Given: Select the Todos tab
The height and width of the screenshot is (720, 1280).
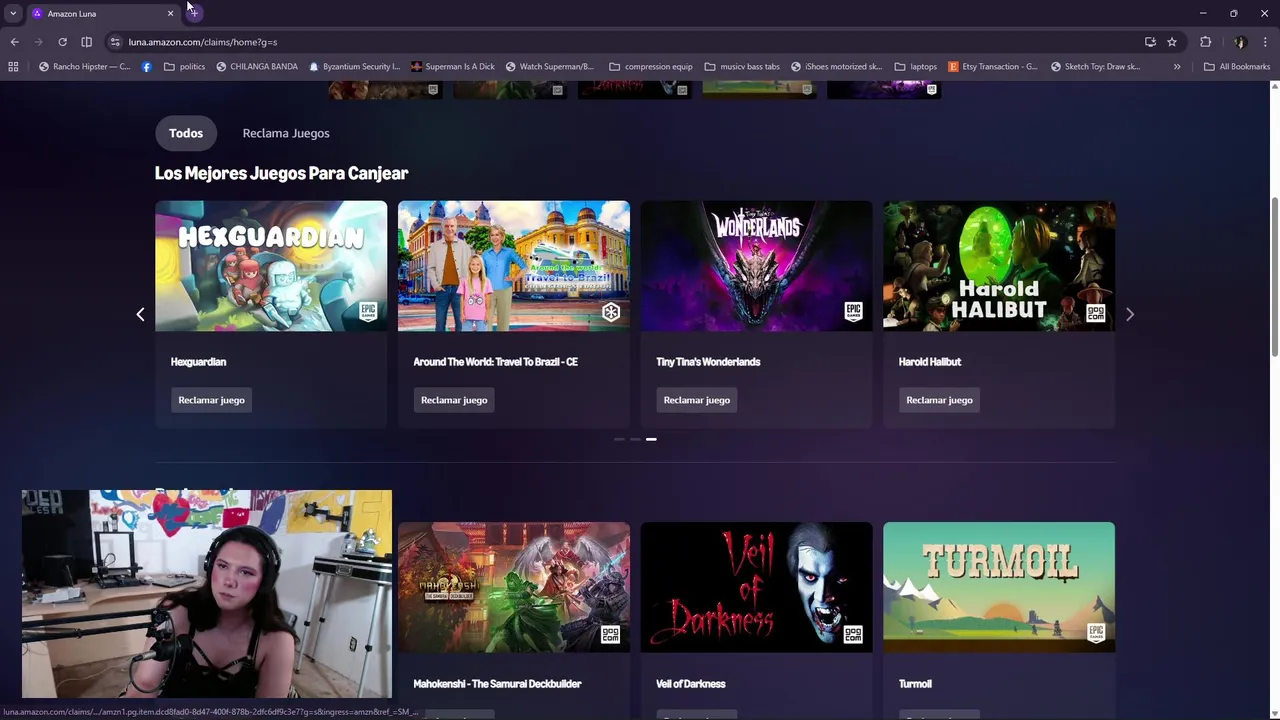Looking at the screenshot, I should click(x=186, y=133).
